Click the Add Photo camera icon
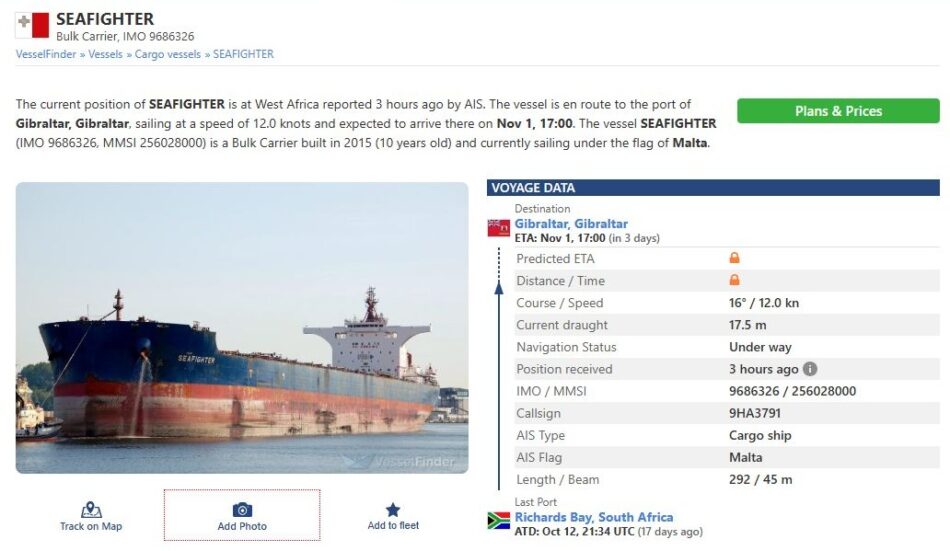The height and width of the screenshot is (551, 950). (242, 510)
